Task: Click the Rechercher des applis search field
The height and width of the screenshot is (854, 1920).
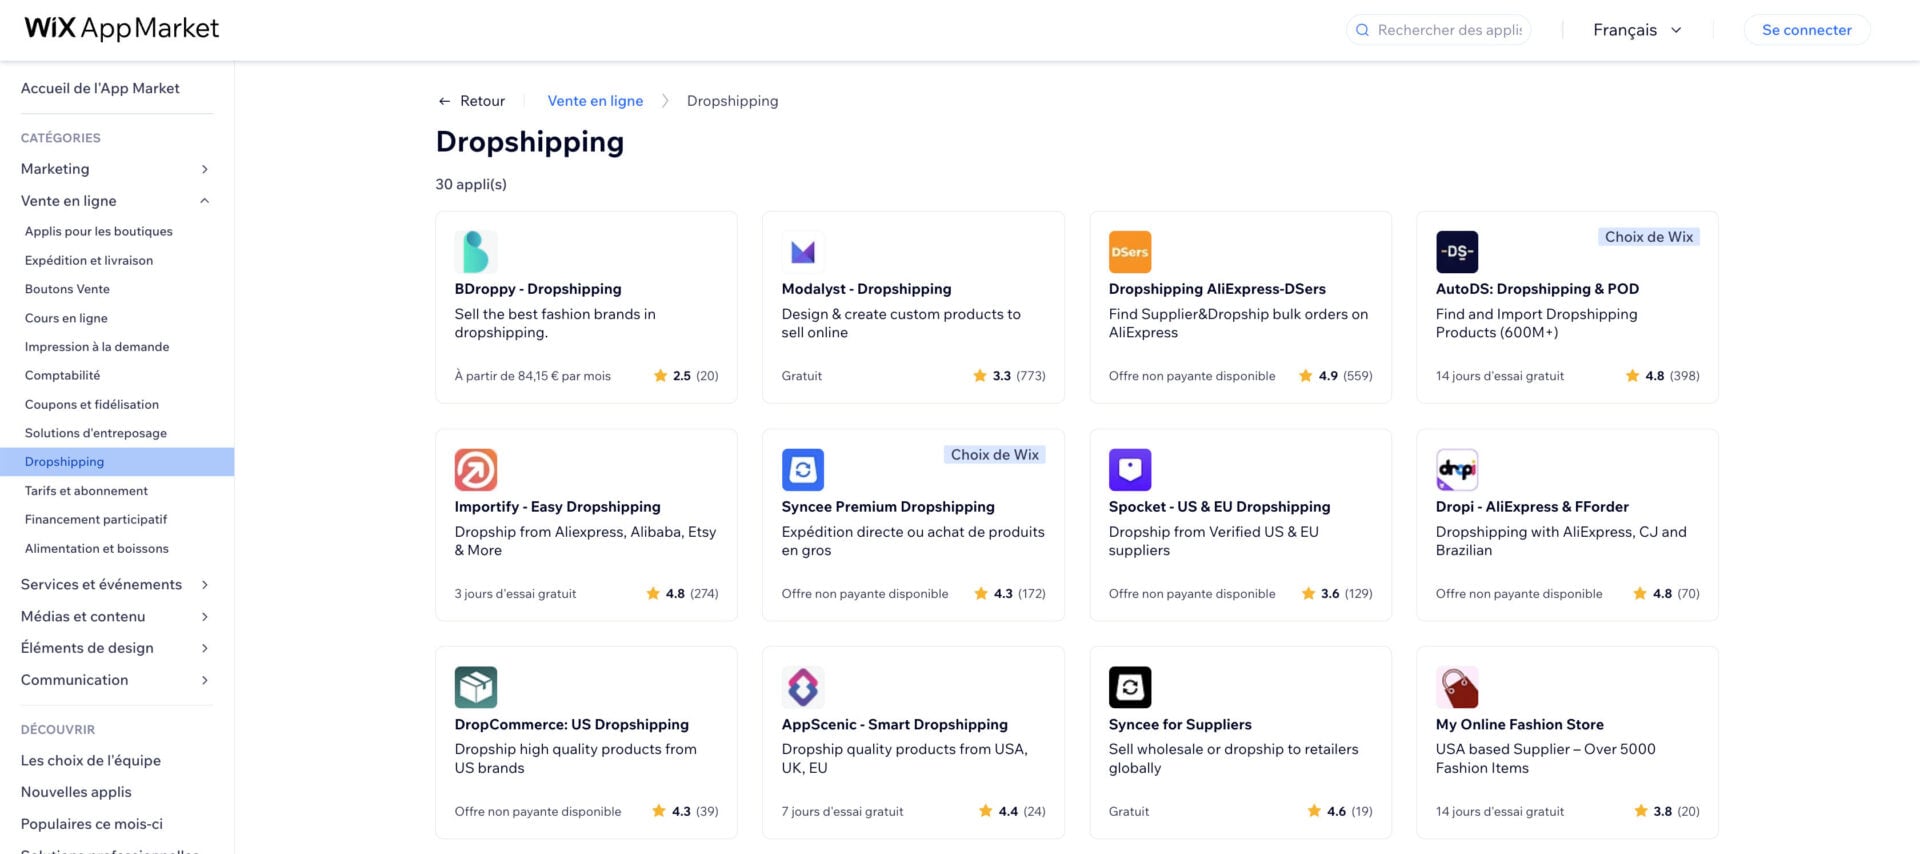Action: 1438,30
